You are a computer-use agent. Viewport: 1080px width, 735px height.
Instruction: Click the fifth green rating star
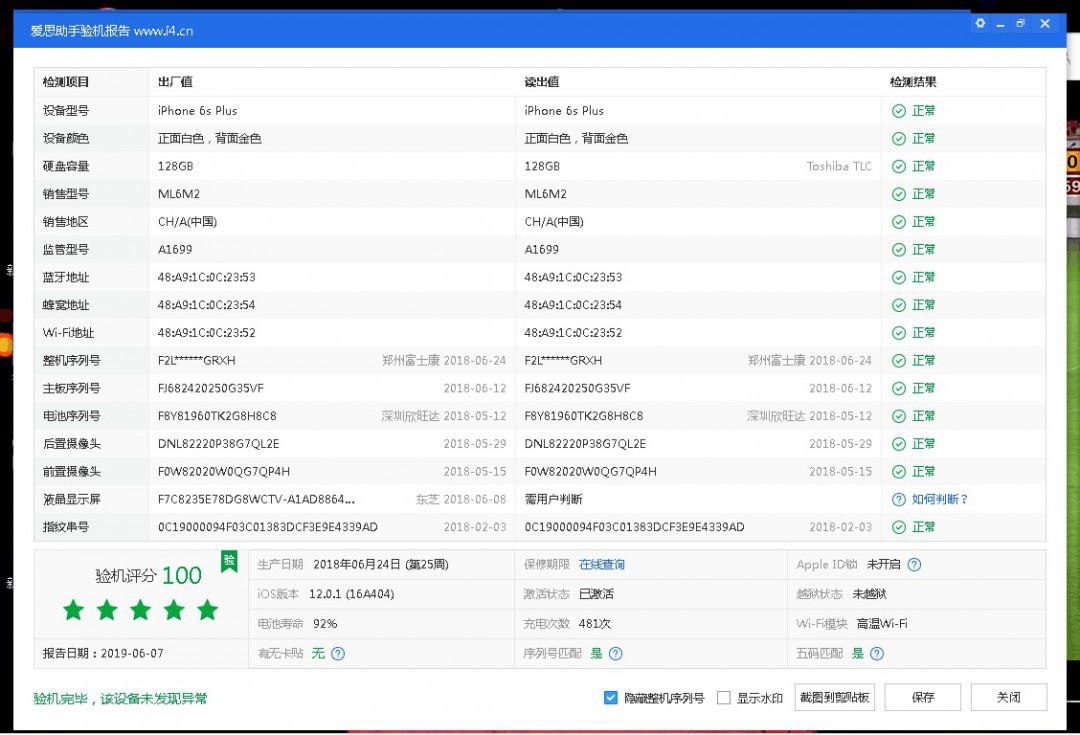click(x=207, y=610)
